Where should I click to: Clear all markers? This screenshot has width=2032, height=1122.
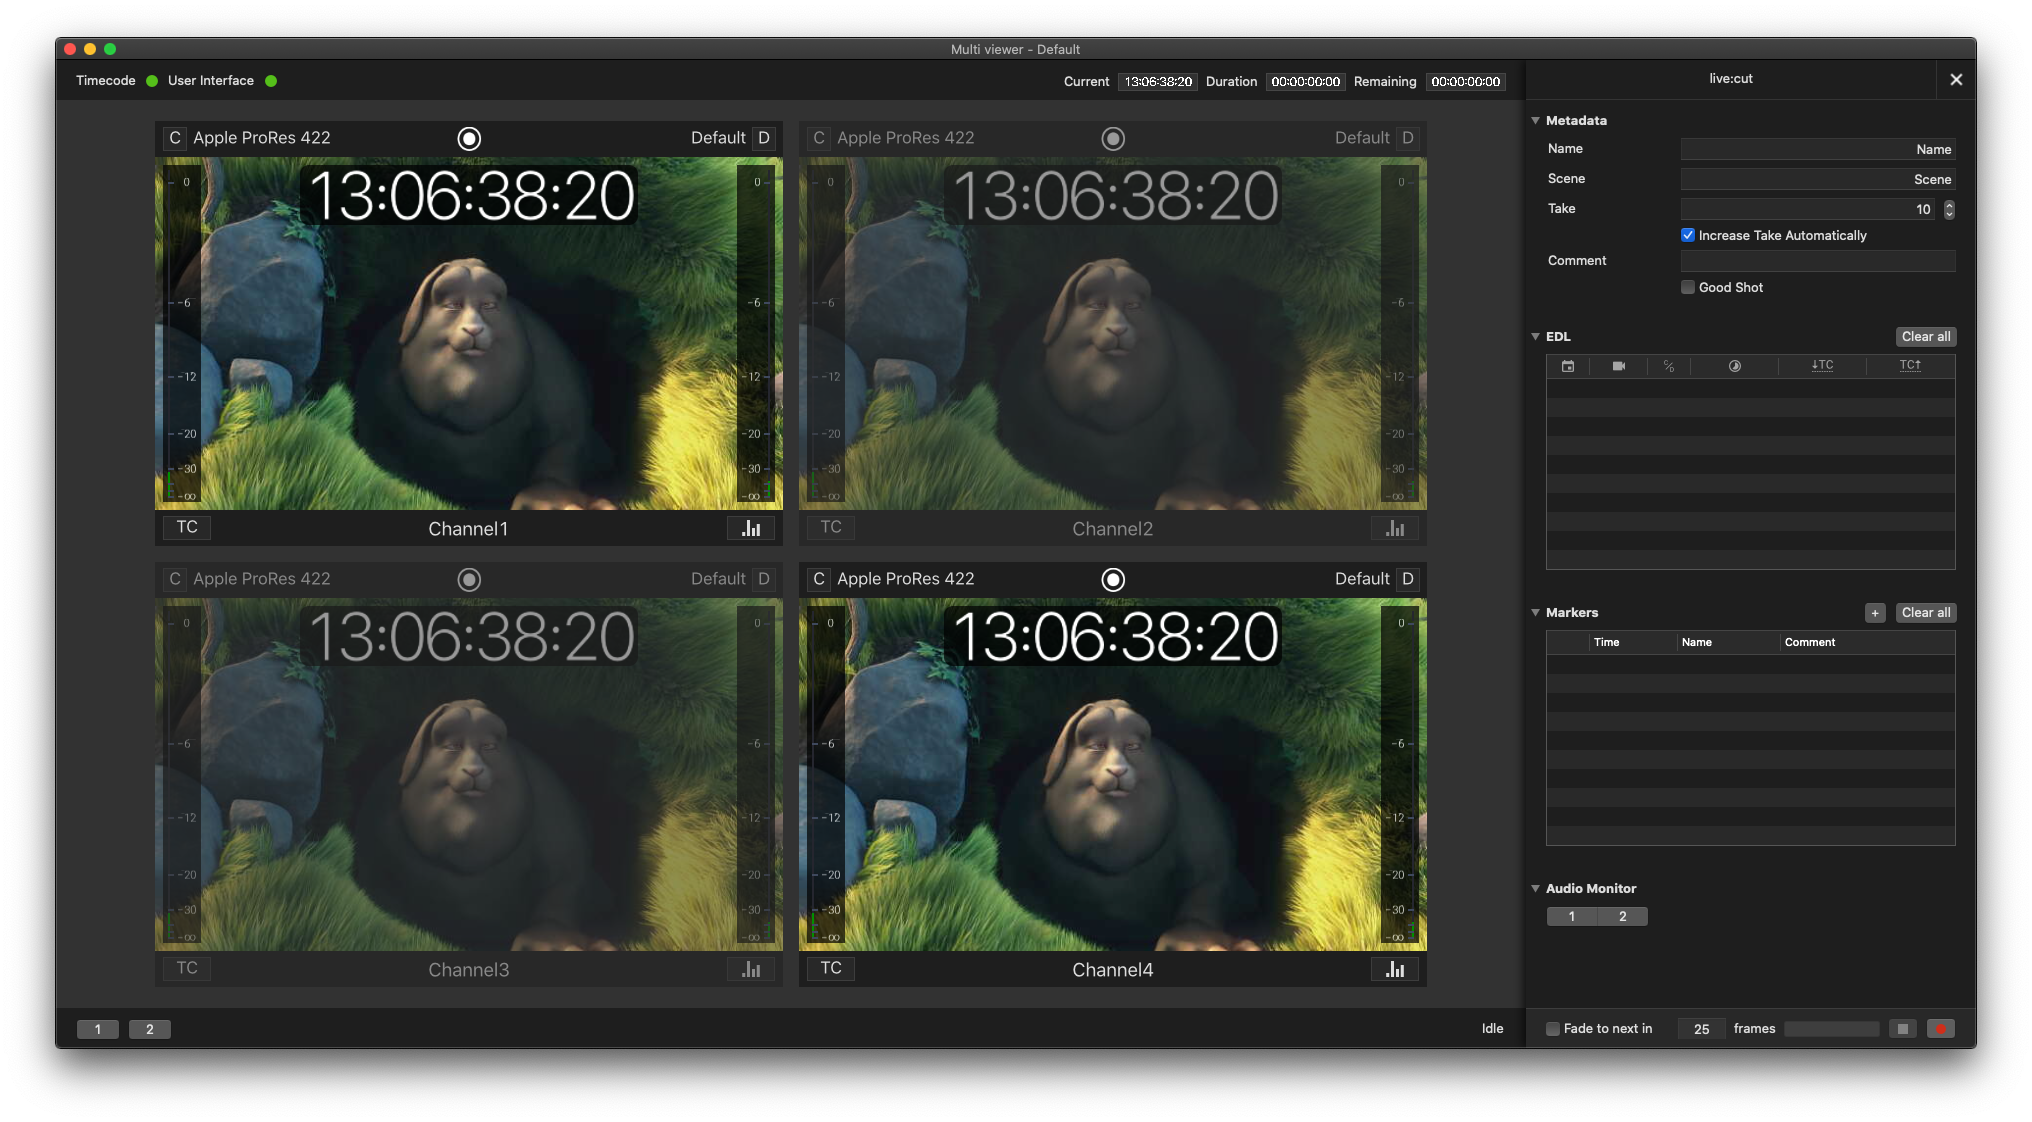tap(1926, 613)
